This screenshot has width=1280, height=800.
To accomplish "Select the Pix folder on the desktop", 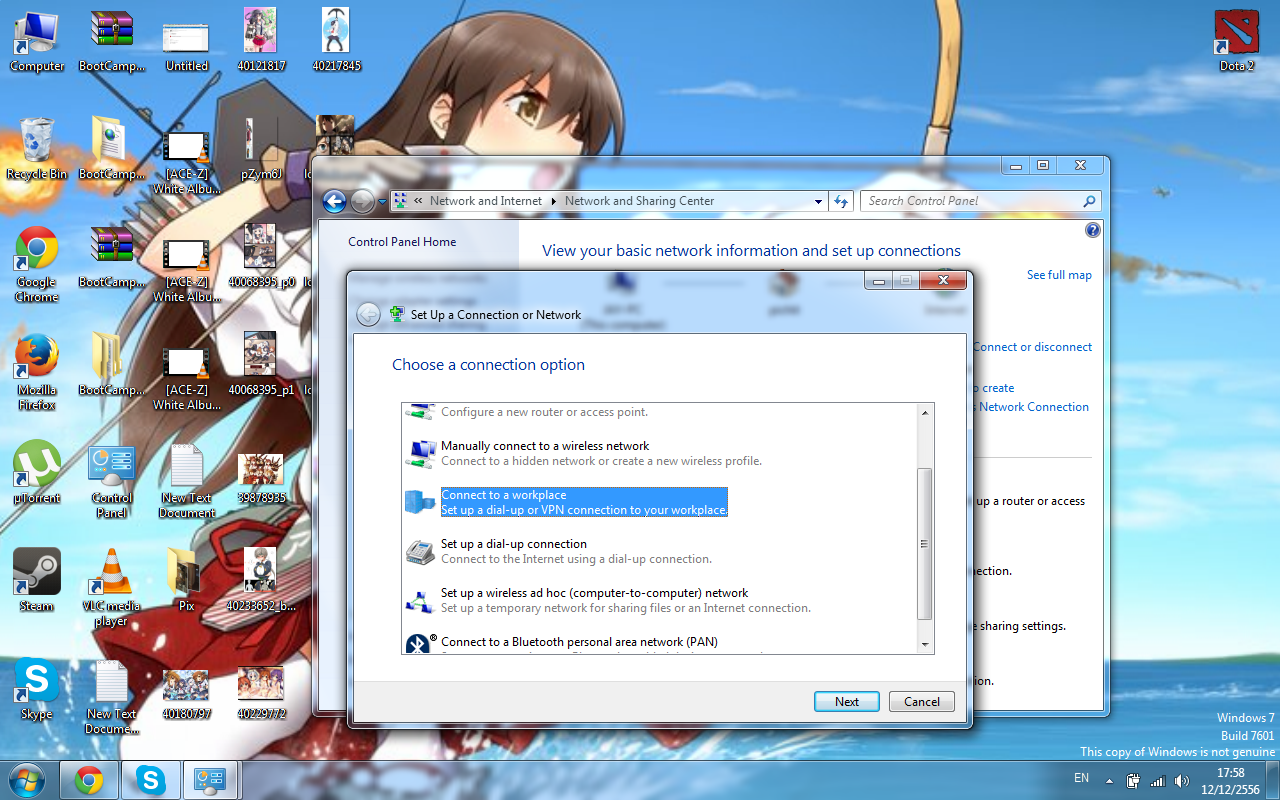I will click(187, 581).
